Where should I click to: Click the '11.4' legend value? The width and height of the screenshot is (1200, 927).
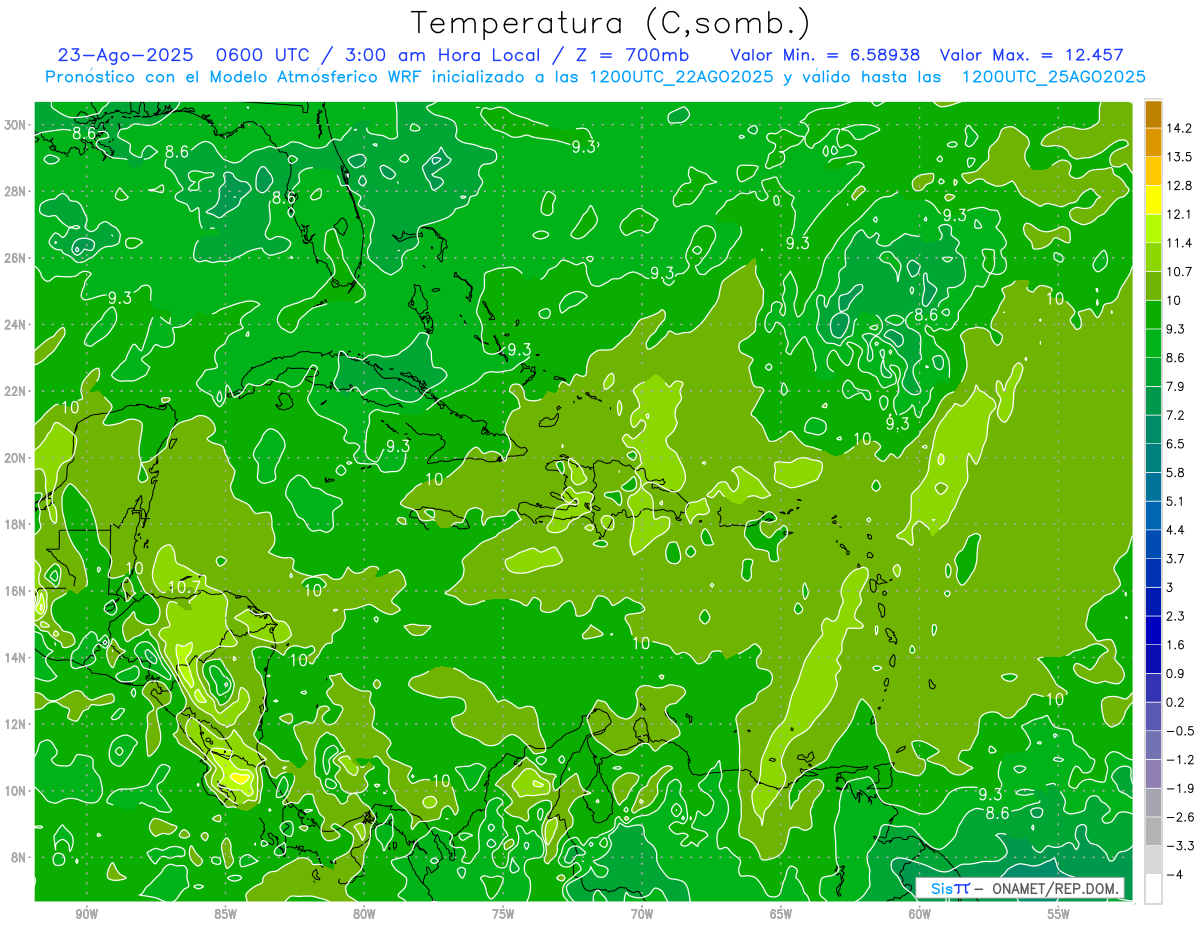1179,243
